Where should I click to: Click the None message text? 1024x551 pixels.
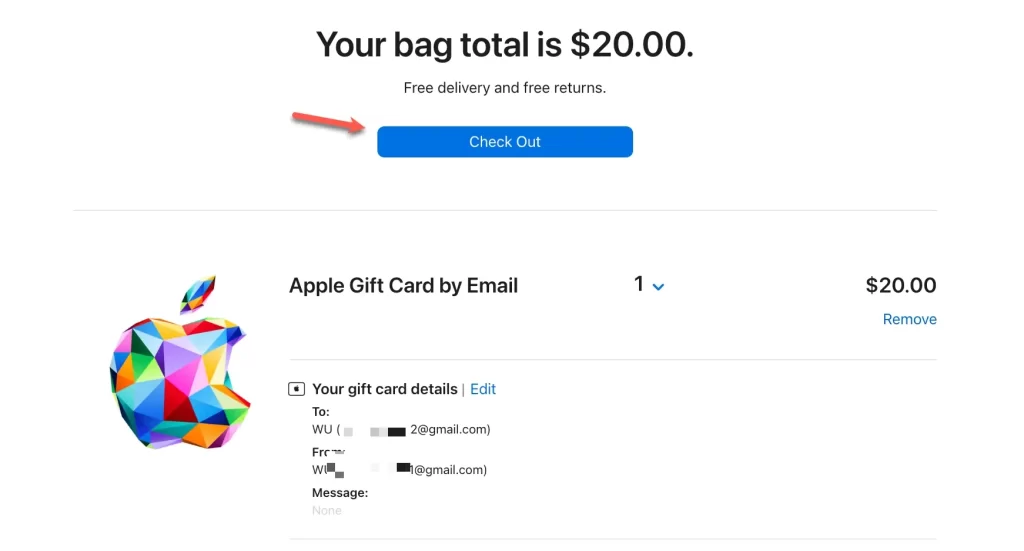pyautogui.click(x=327, y=511)
